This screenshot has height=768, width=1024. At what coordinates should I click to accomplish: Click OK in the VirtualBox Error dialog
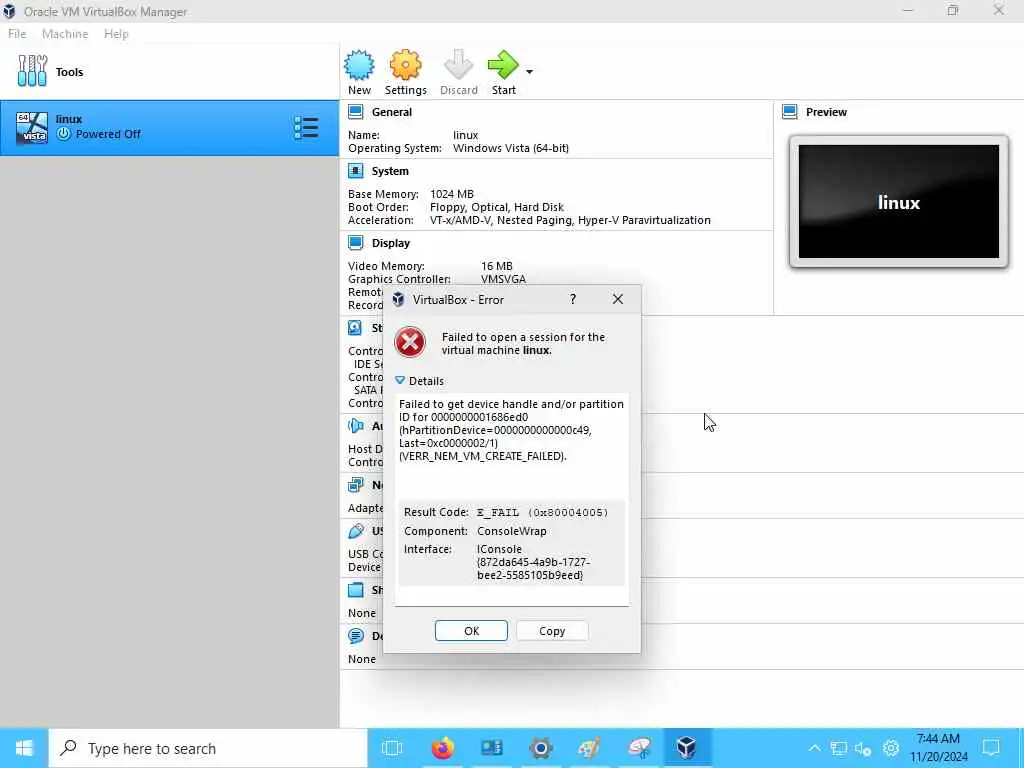click(x=472, y=631)
